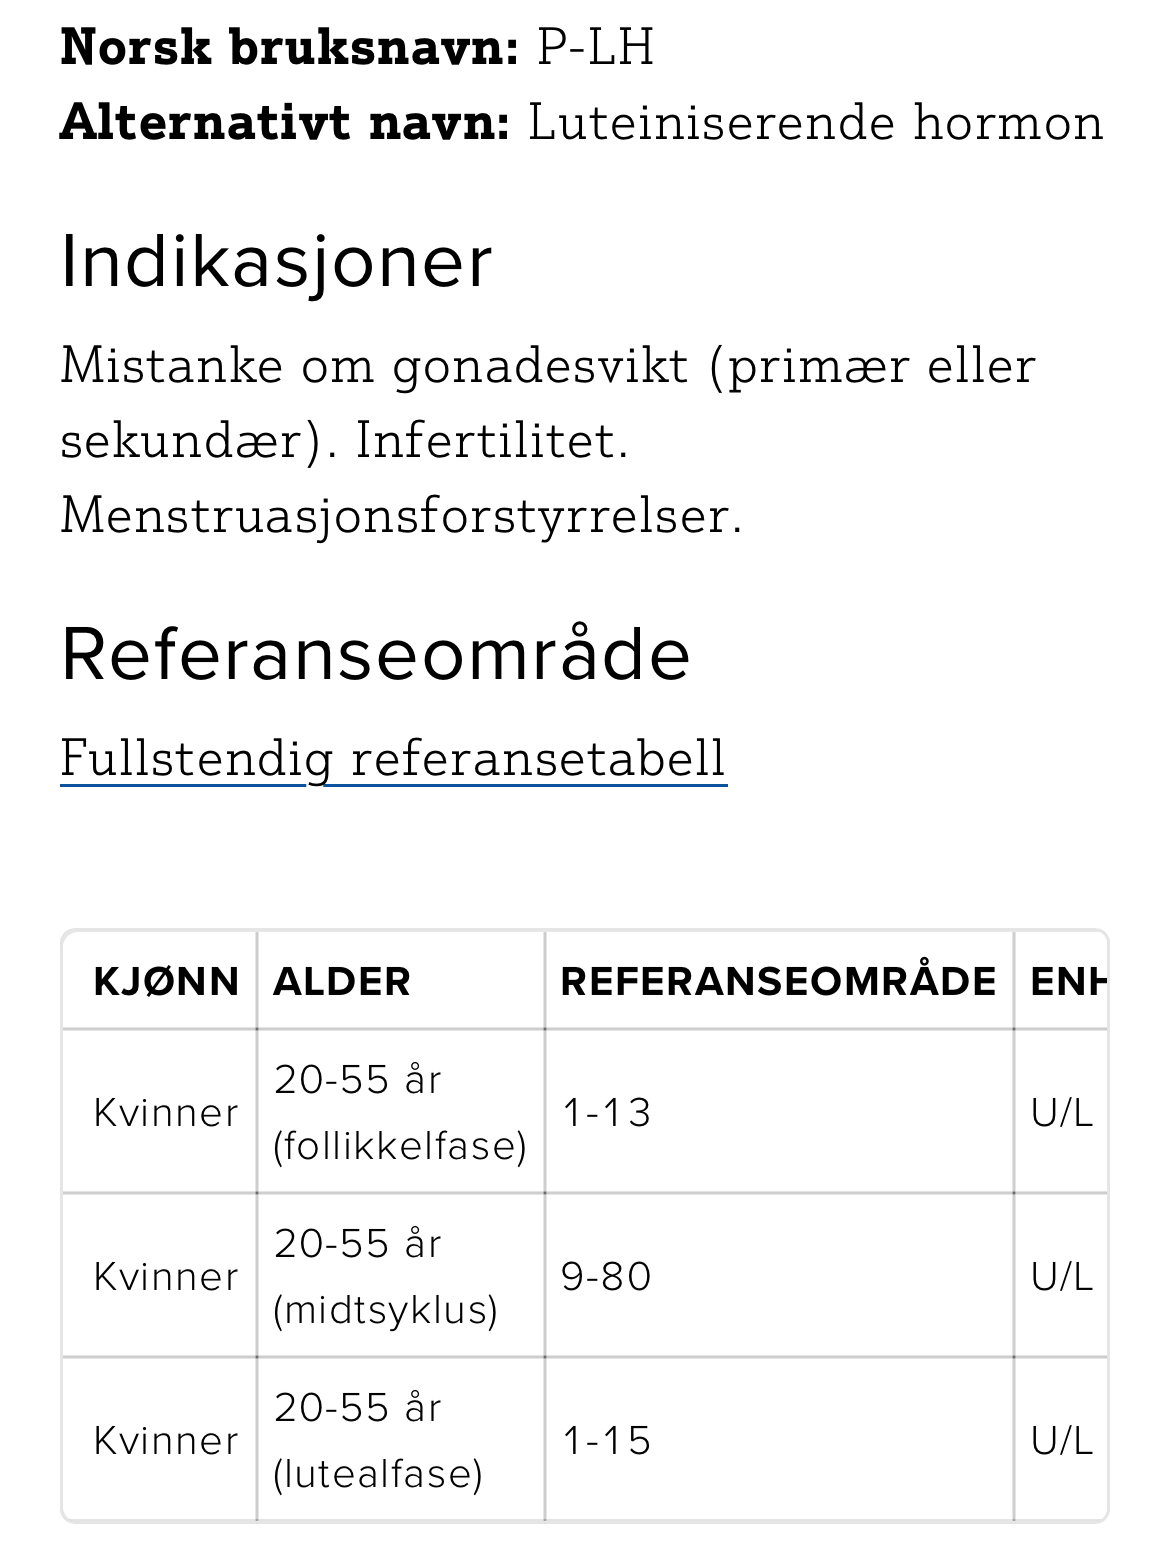Viewport: 1170px width, 1563px height.
Task: Click Kvinner in the lutealfase row
Action: [166, 1441]
